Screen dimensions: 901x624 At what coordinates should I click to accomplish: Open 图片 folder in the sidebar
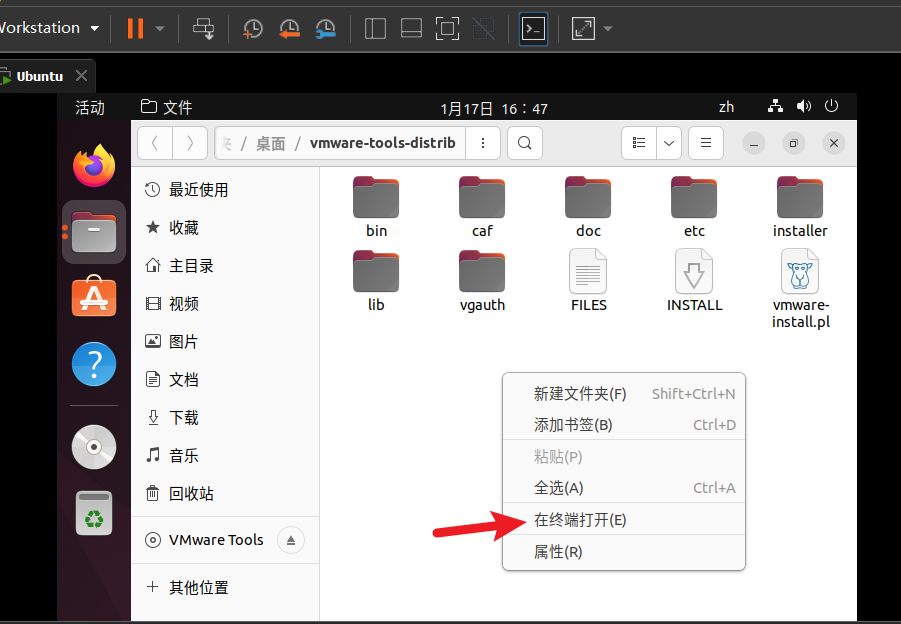pos(225,341)
